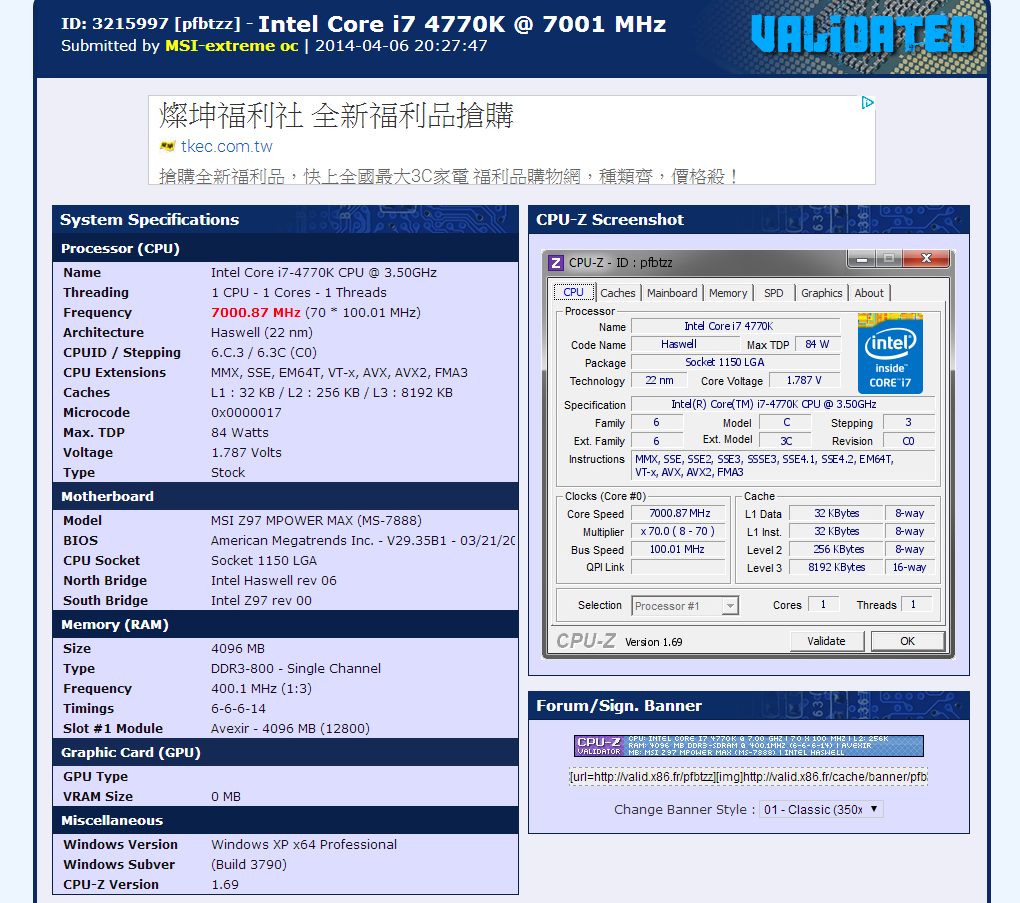The height and width of the screenshot is (903, 1020).
Task: Click the Max TDP '84 W' field
Action: [817, 344]
